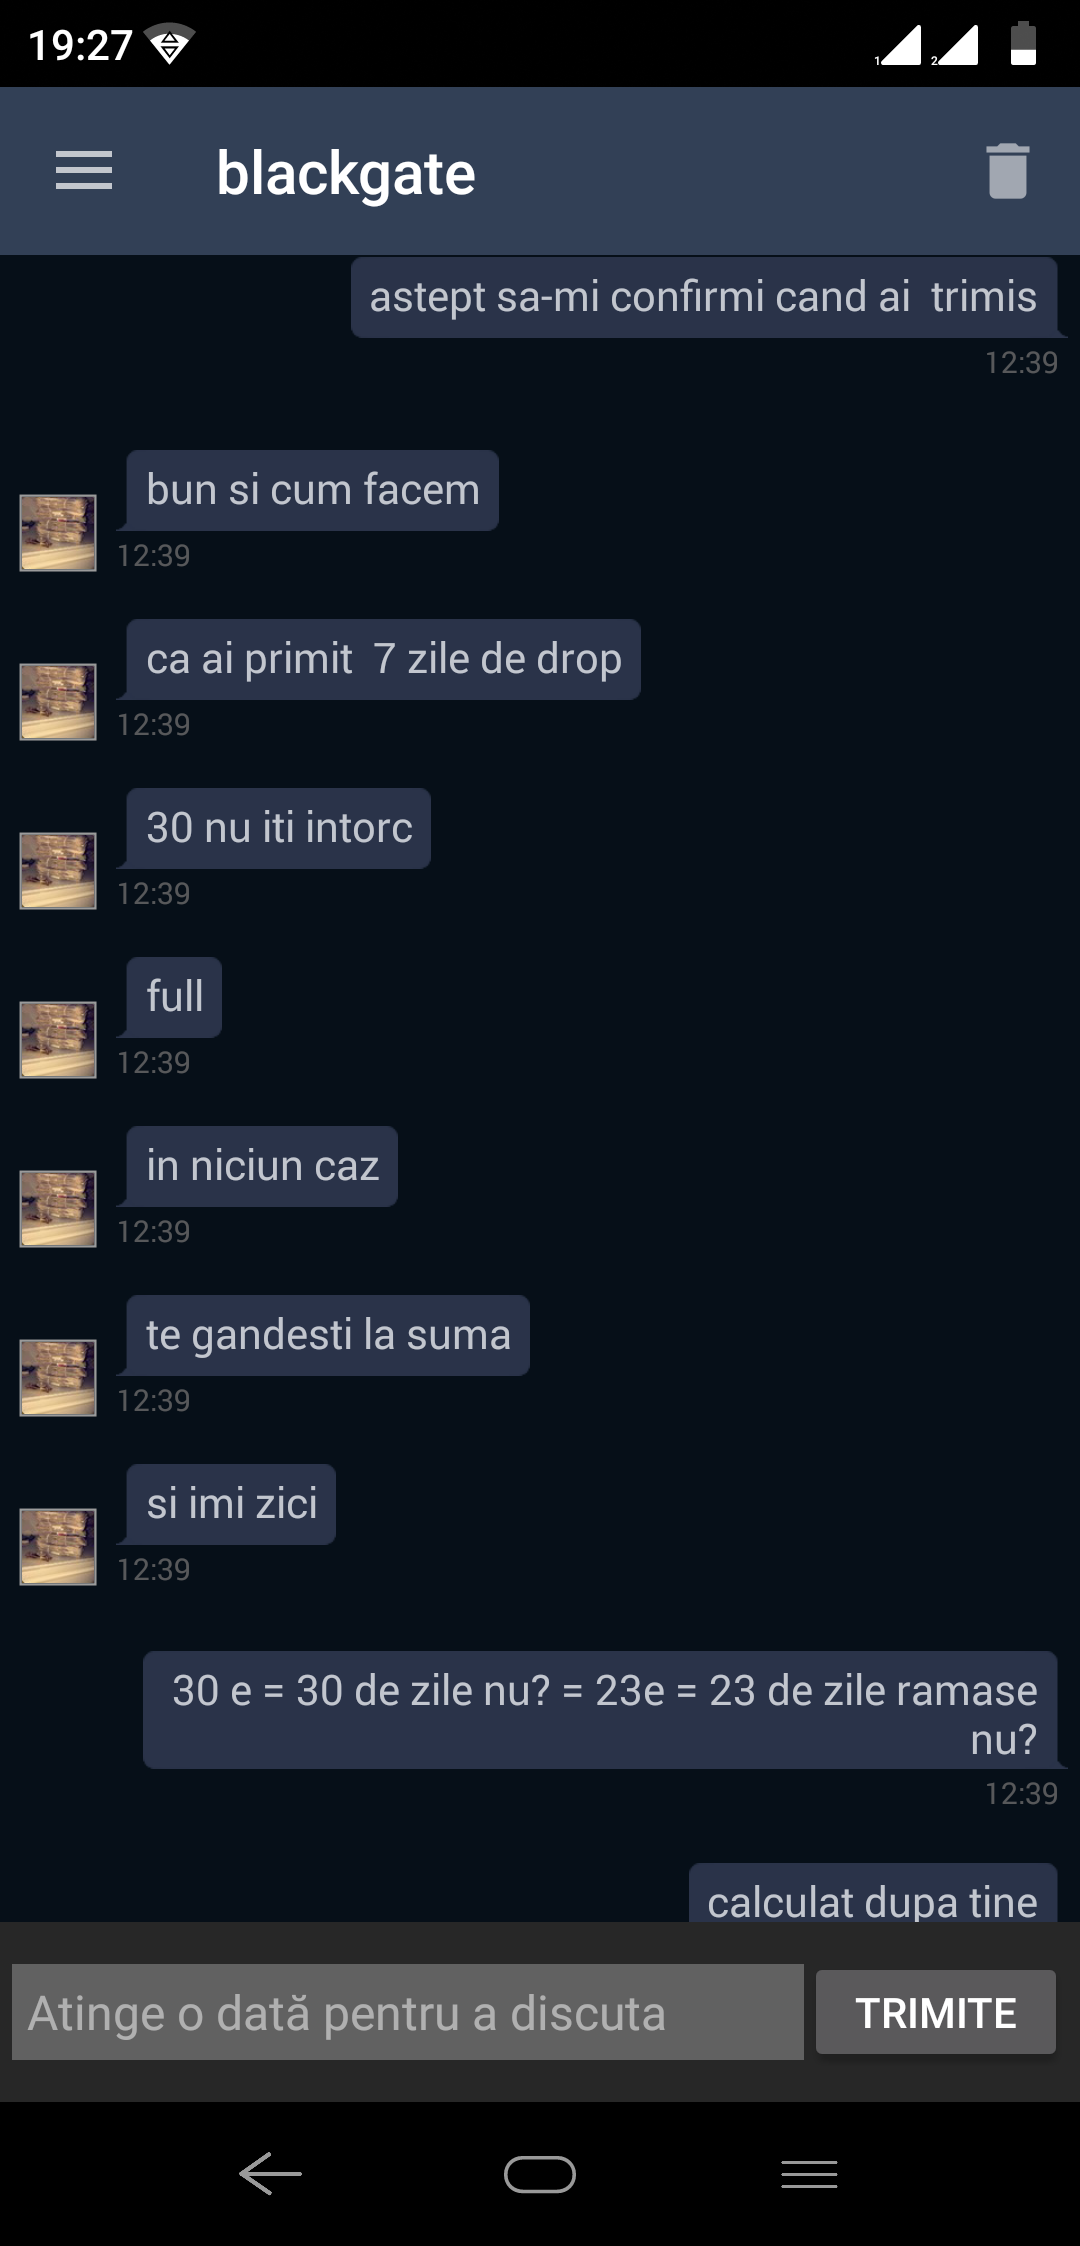
Task: Tap the battery status icon
Action: tap(1023, 43)
